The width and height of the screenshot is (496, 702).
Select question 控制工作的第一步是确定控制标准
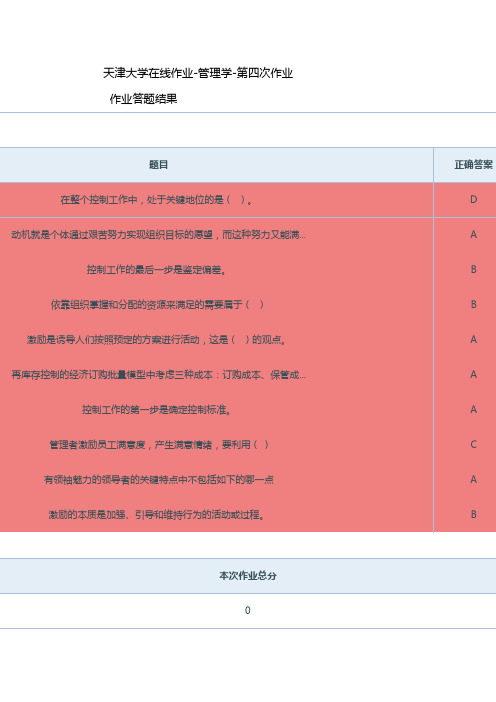156,409
